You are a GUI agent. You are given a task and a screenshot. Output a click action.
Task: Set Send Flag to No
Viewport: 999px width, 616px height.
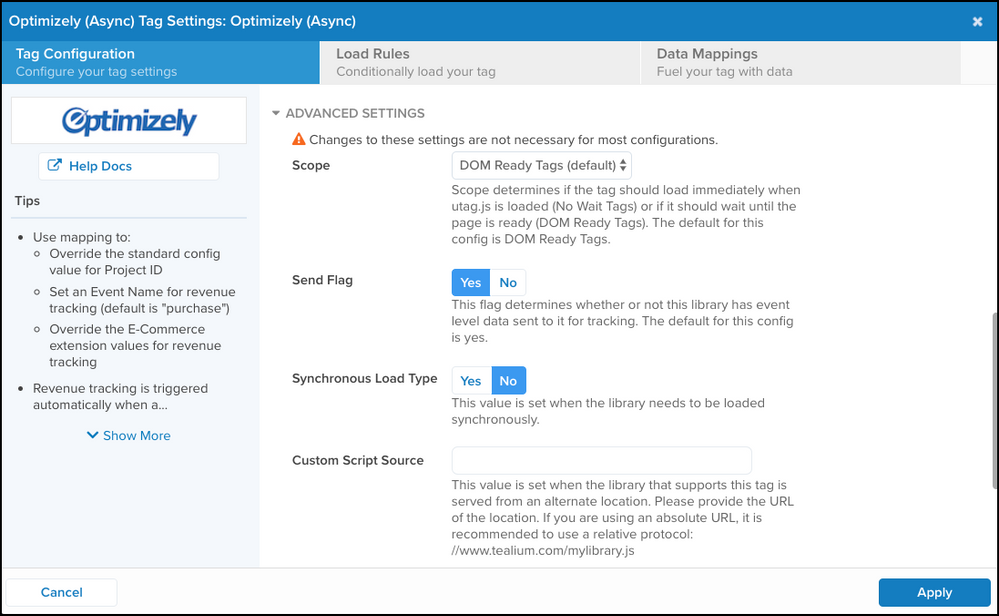(508, 283)
